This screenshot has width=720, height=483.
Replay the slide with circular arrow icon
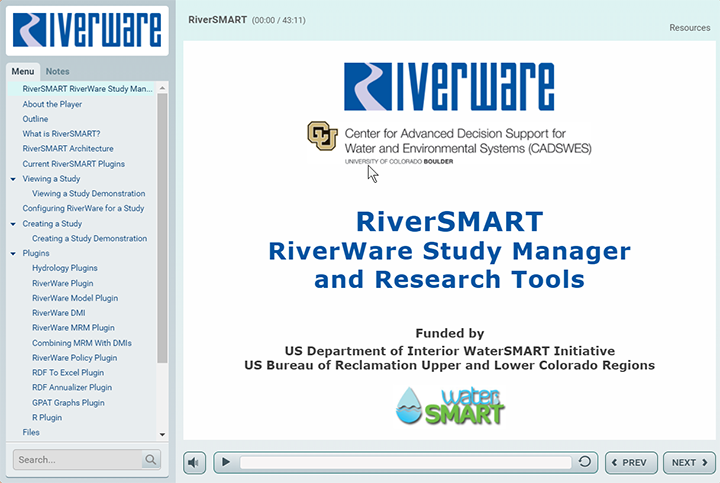point(585,461)
